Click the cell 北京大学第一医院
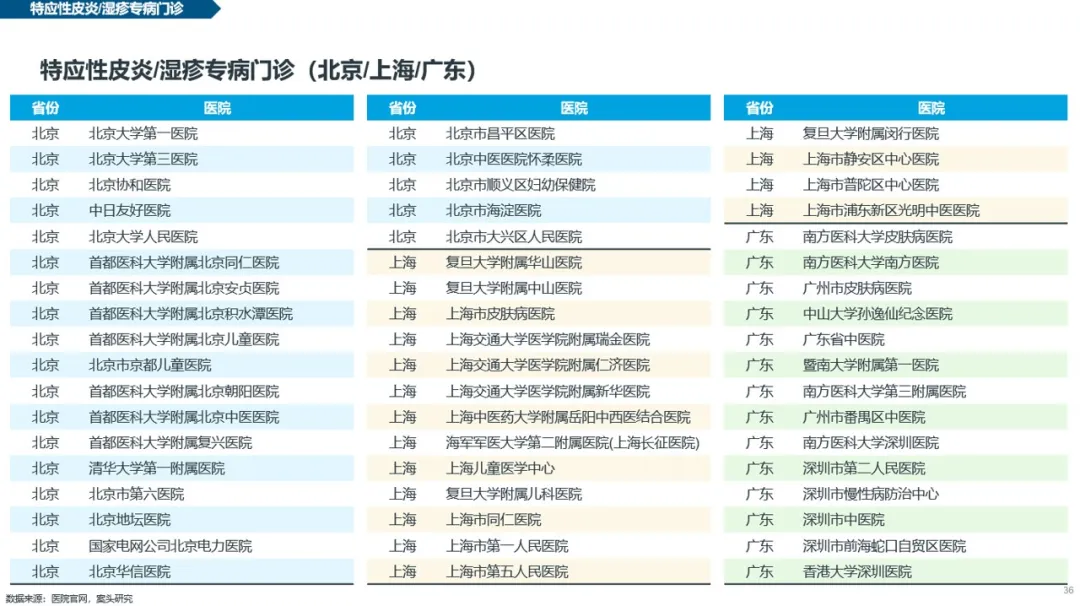 [x=143, y=134]
